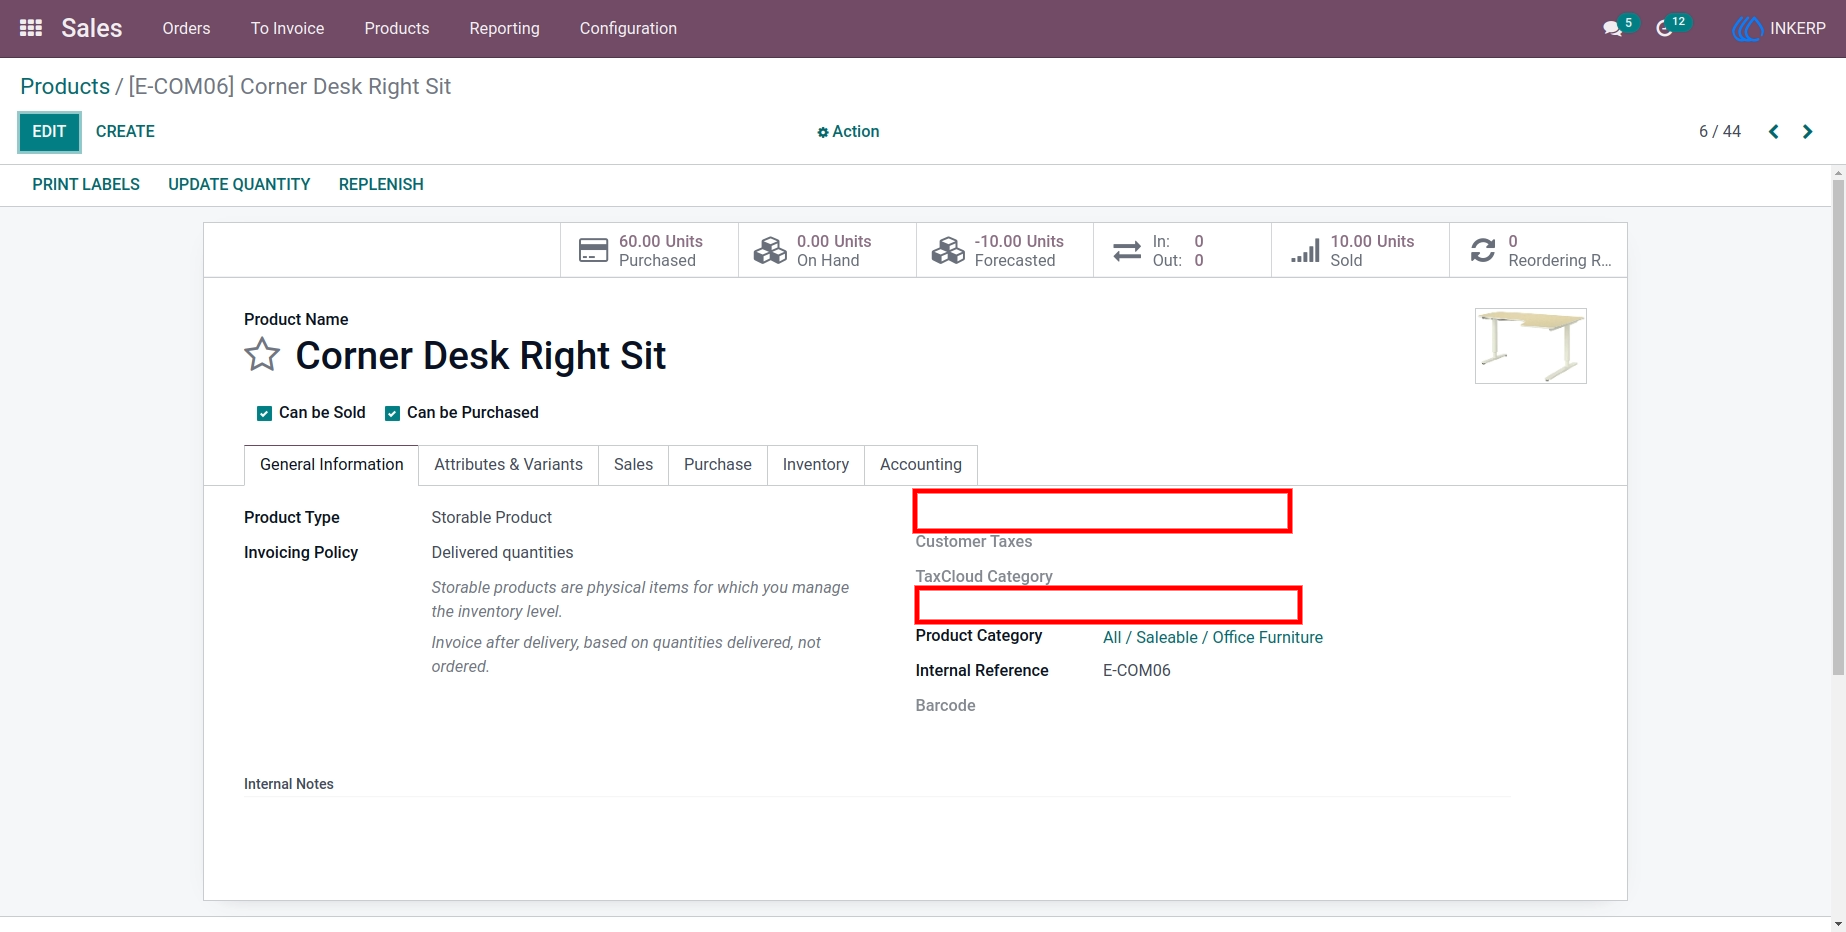Open the To Invoice menu
The height and width of the screenshot is (932, 1846).
tap(287, 29)
